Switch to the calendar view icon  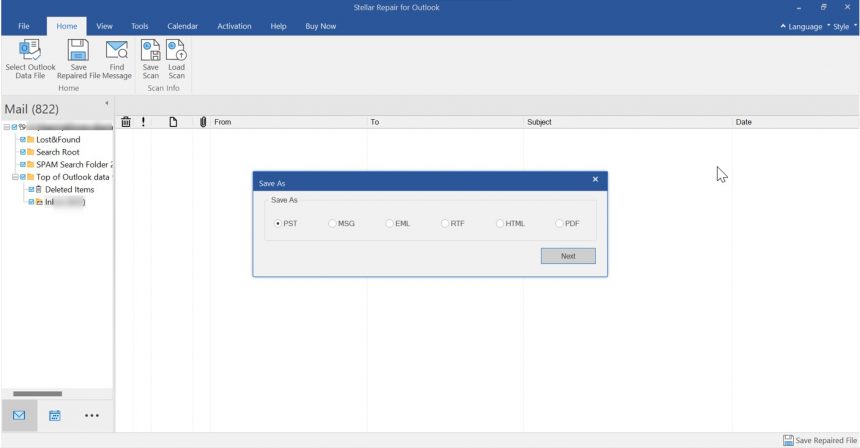coord(55,416)
